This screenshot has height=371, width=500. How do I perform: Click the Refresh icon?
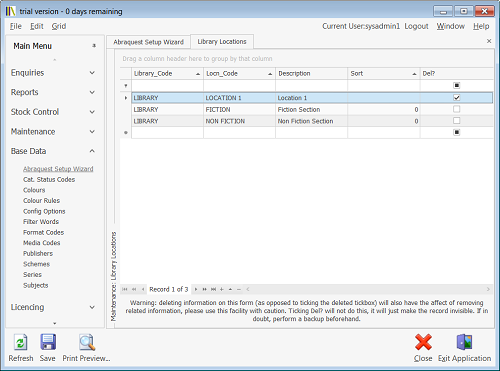[x=21, y=343]
